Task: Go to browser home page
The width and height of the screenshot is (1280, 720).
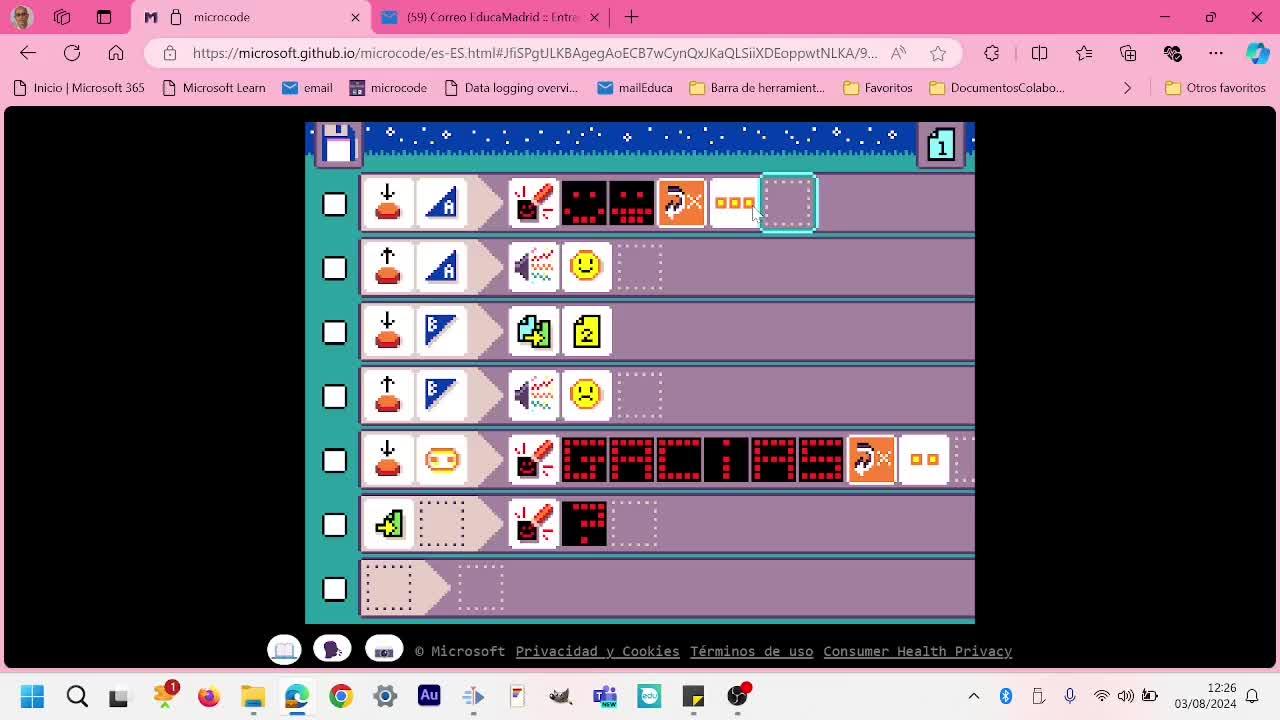Action: coord(116,53)
